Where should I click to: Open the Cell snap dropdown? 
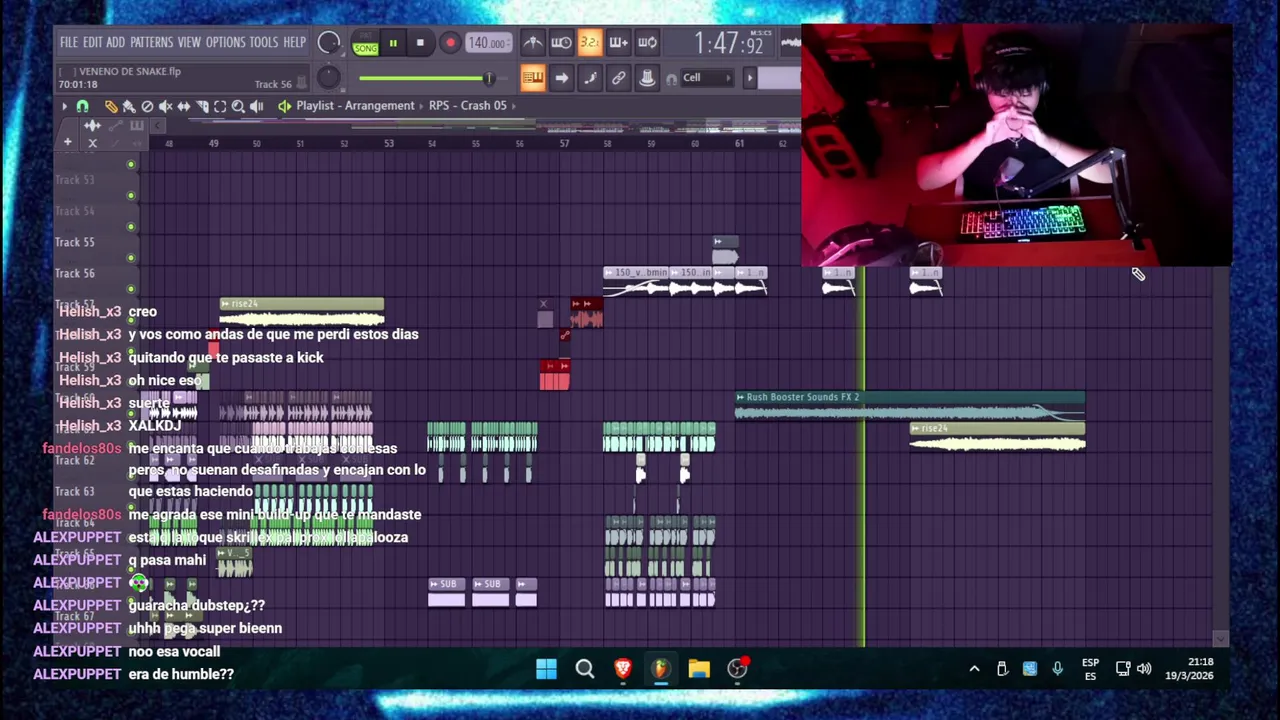(706, 78)
